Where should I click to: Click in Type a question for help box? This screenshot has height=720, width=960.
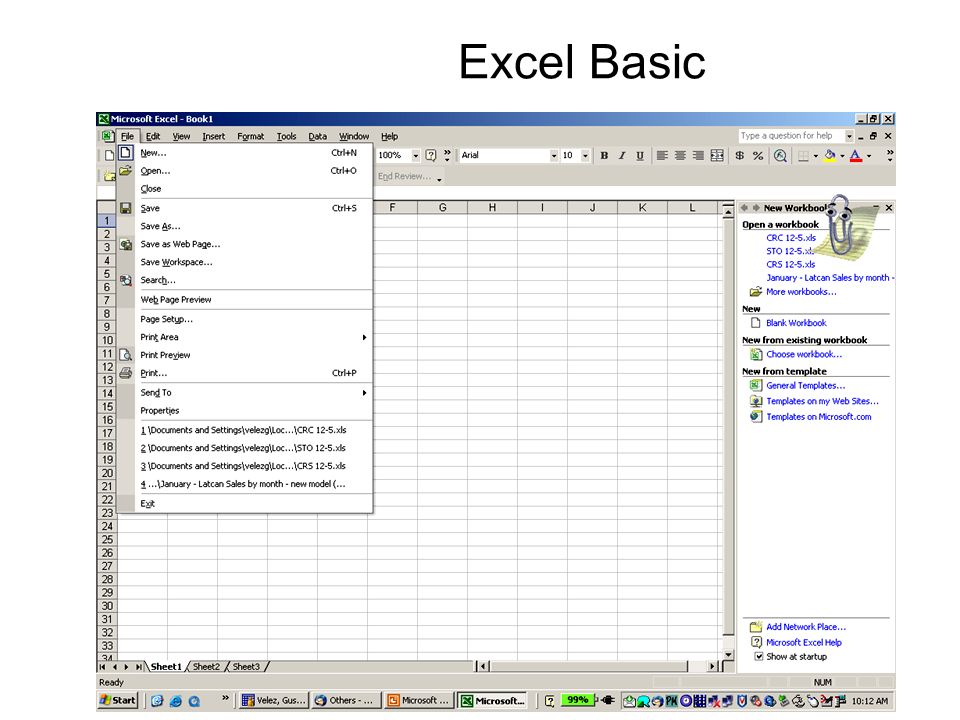coord(792,136)
